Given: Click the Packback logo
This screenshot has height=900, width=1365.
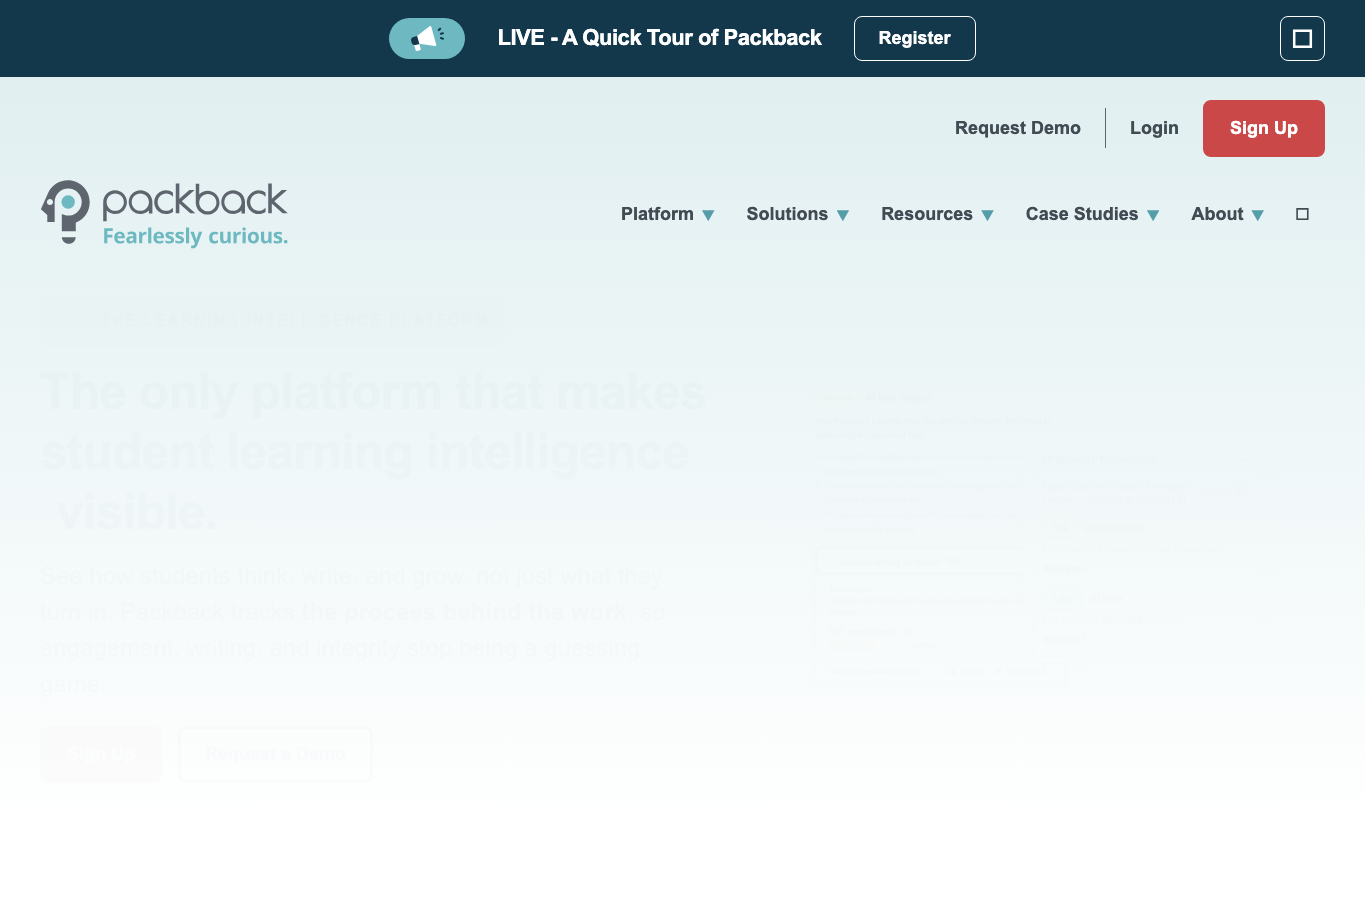Looking at the screenshot, I should coord(165,213).
